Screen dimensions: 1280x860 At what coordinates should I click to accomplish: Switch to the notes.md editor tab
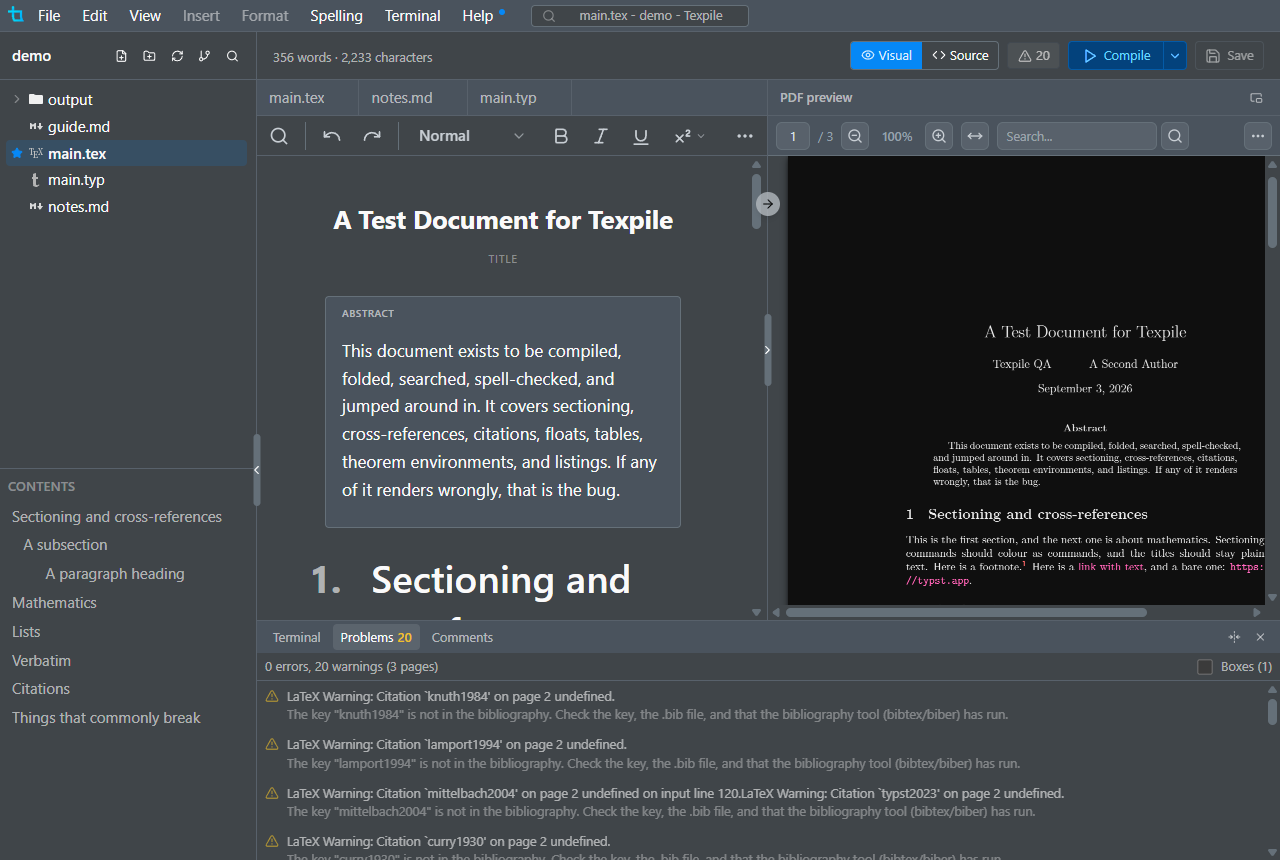point(412,98)
